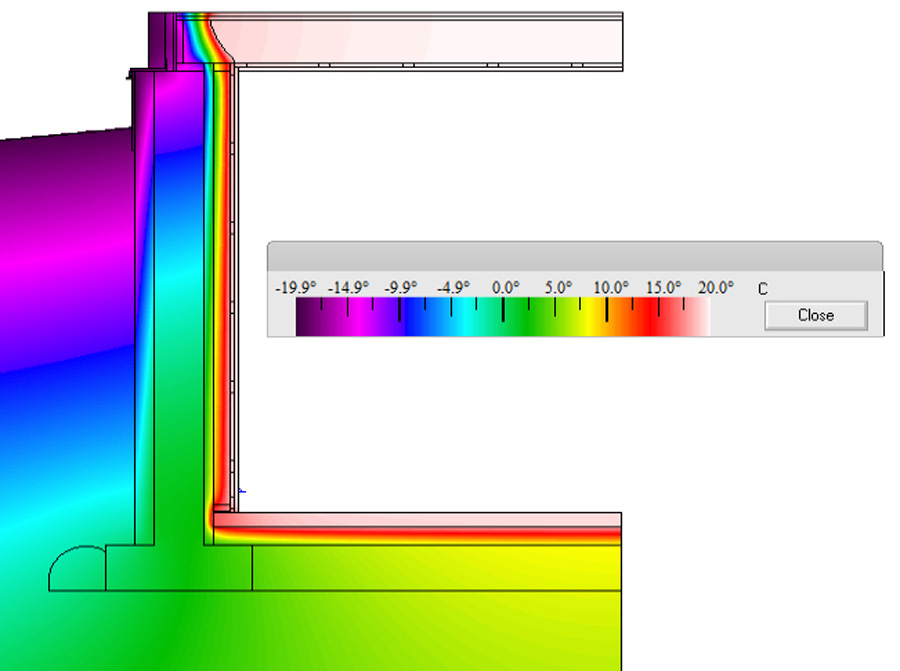The image size is (900, 671).
Task: Click the -4.9° scale label
Action: pos(455,287)
